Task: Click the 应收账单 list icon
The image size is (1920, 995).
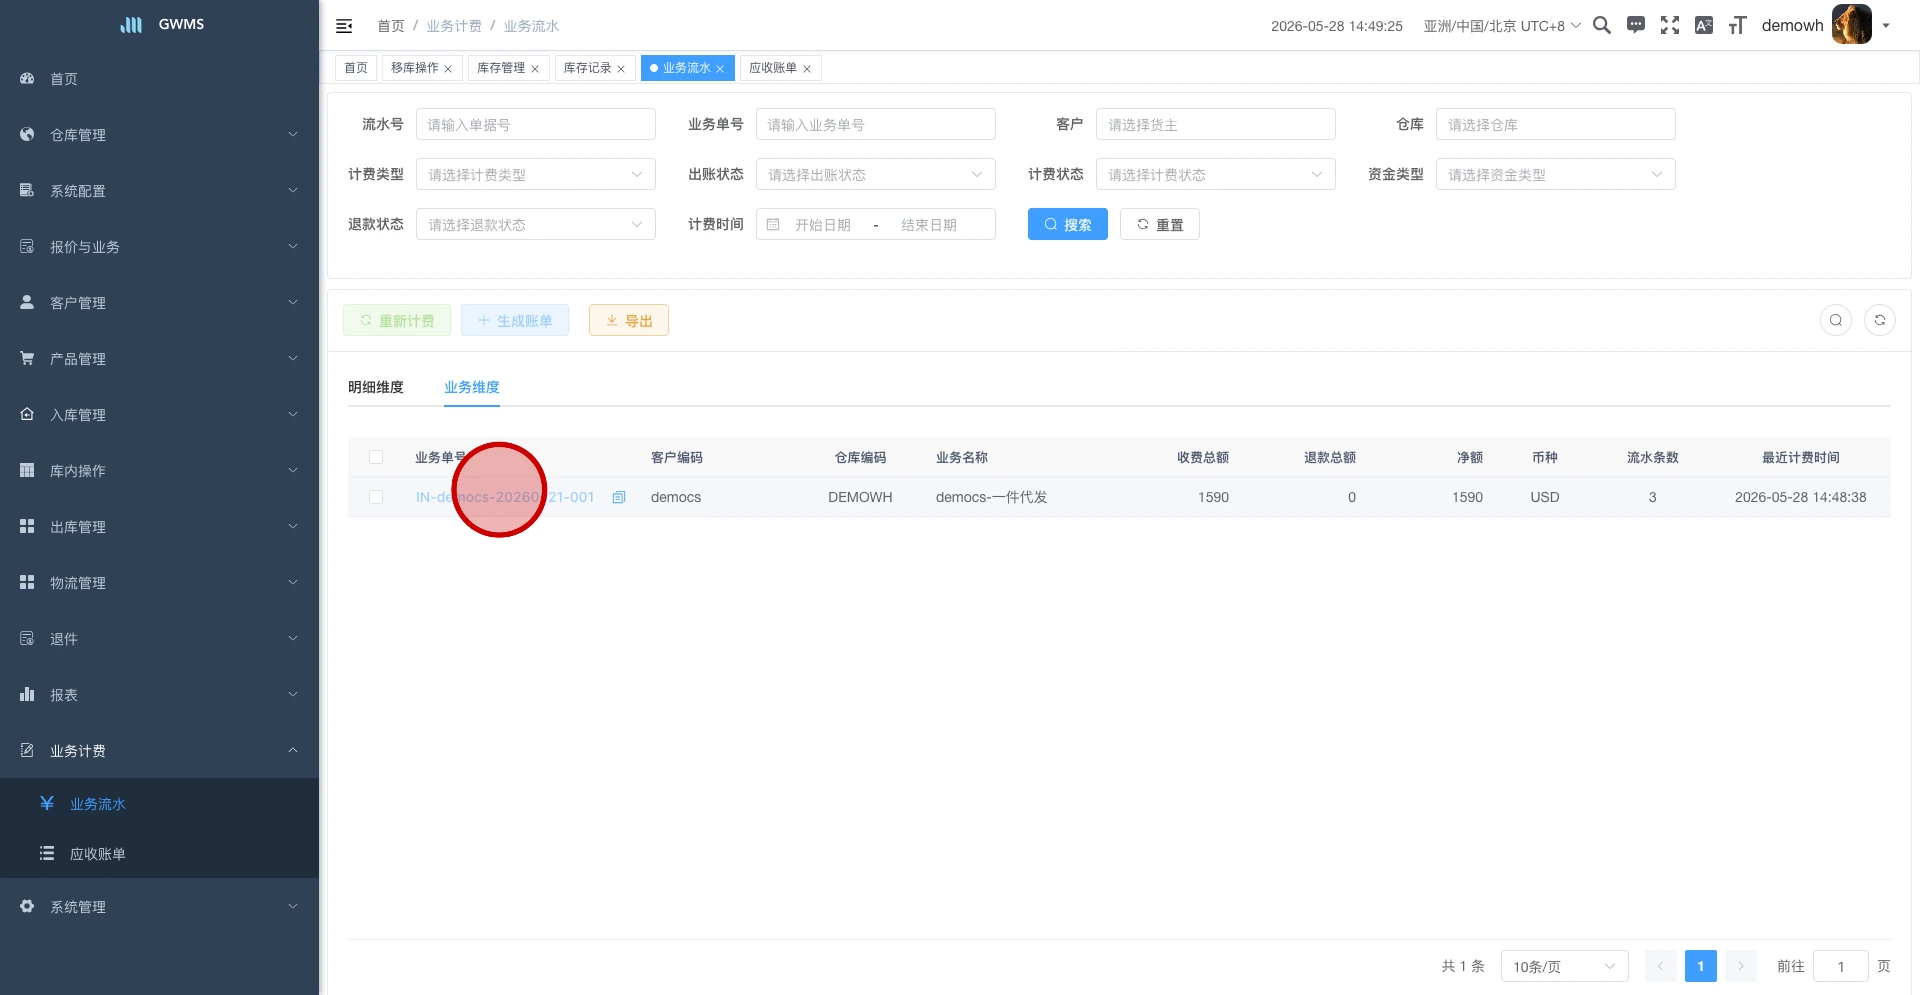Action: (47, 853)
